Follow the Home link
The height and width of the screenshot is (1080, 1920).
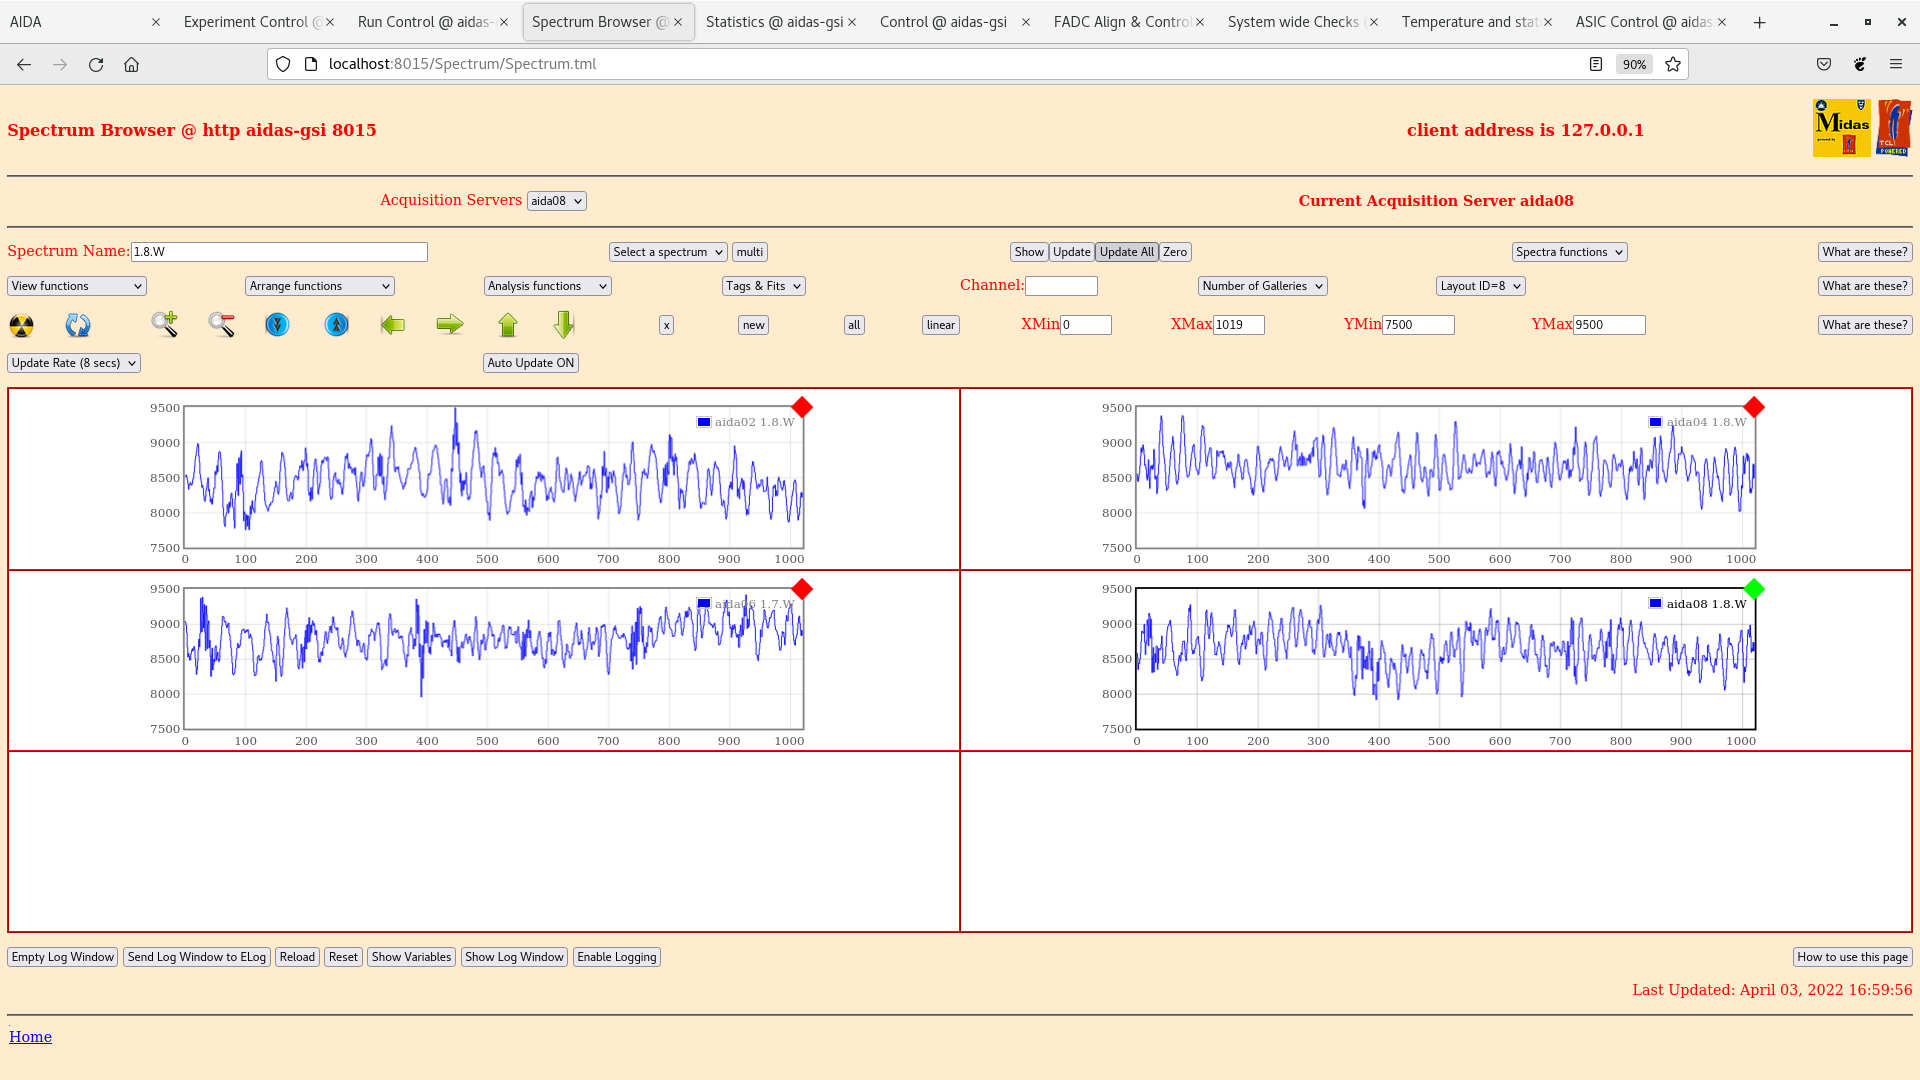(x=30, y=1037)
